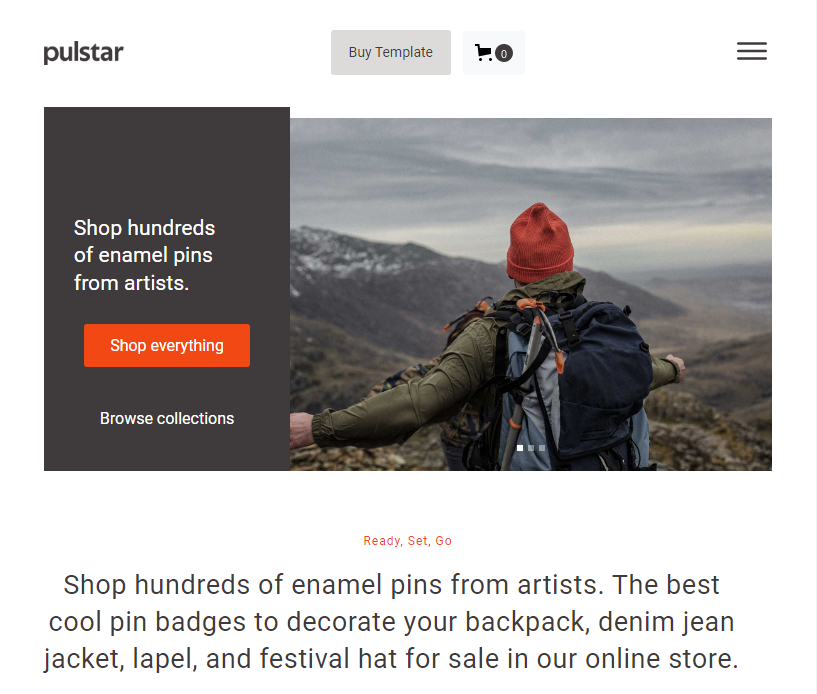Select the first slider dot indicator
Viewport: 817px width, 694px height.
[519, 448]
